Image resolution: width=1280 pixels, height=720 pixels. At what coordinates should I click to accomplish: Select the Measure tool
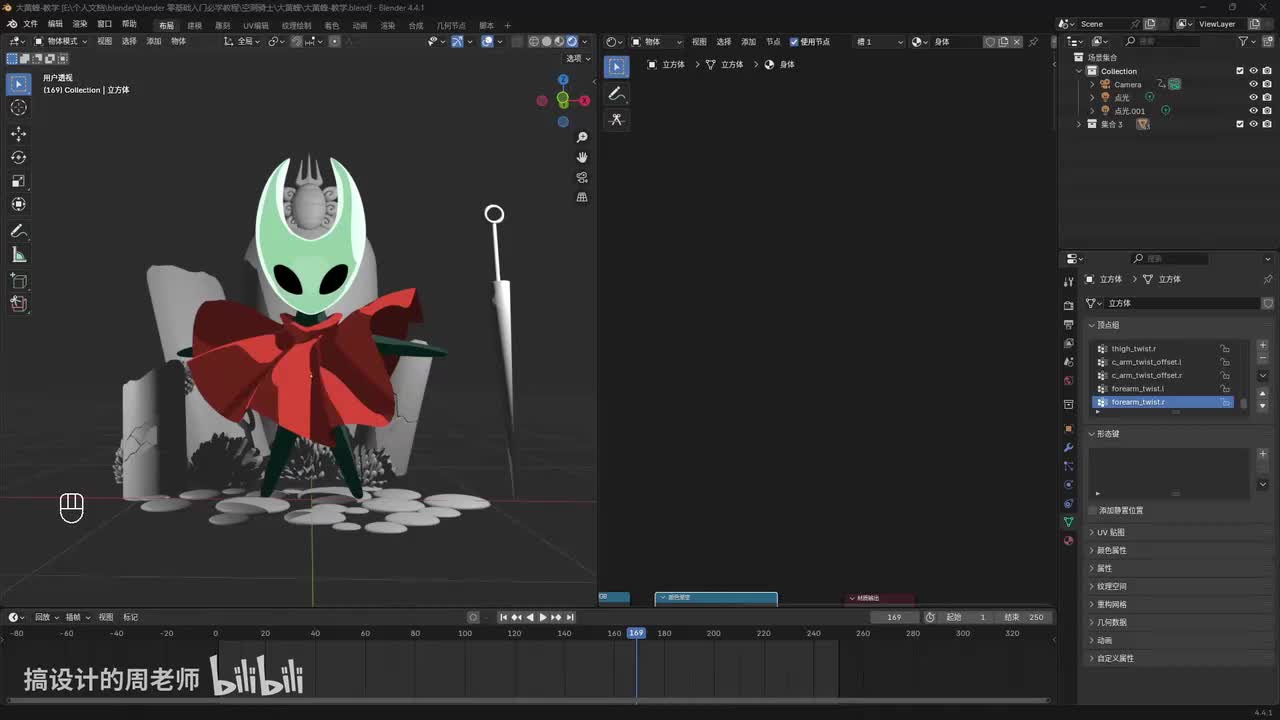18,255
